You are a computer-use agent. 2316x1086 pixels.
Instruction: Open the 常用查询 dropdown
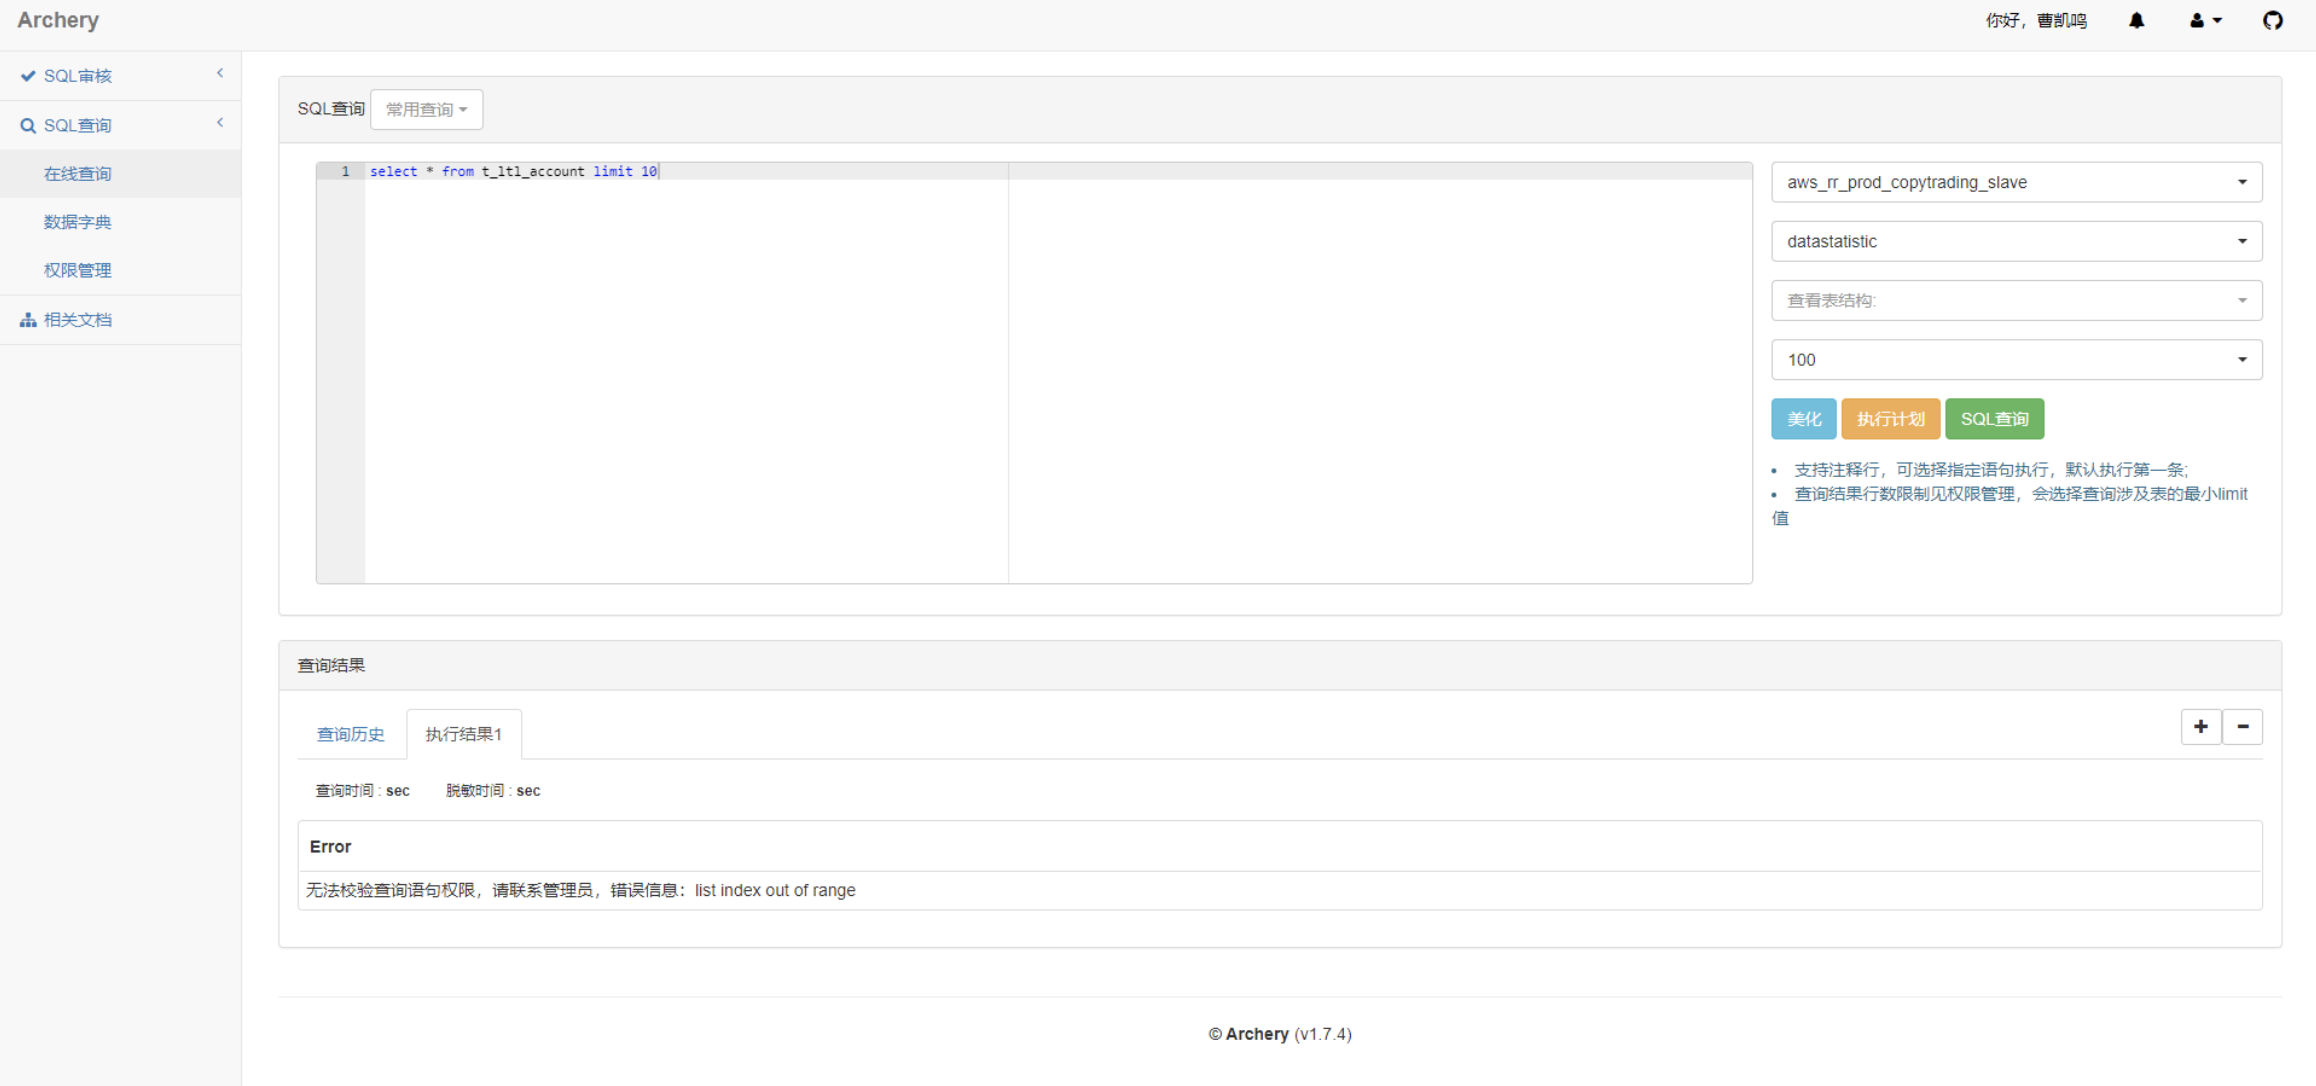pos(427,109)
